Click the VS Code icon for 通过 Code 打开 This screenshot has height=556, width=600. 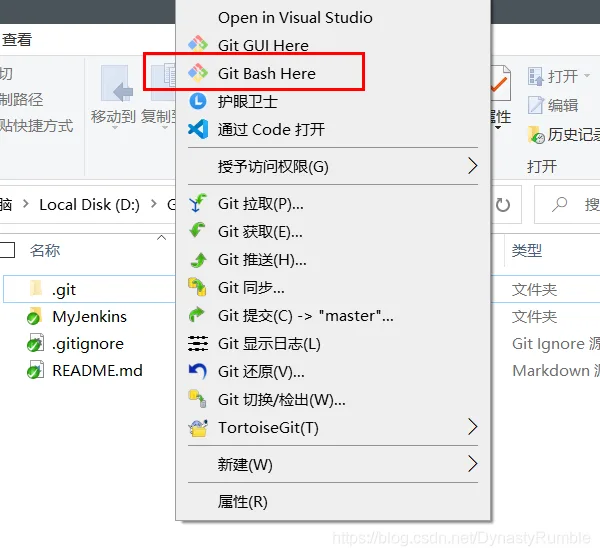[x=198, y=129]
